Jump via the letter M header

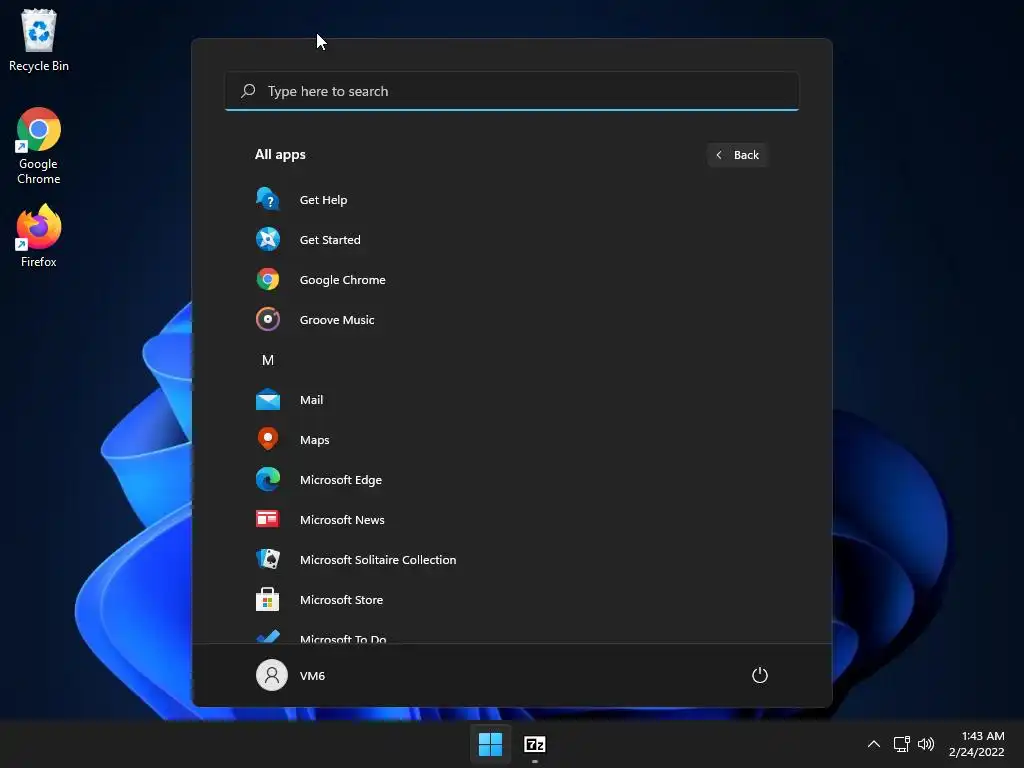point(268,360)
